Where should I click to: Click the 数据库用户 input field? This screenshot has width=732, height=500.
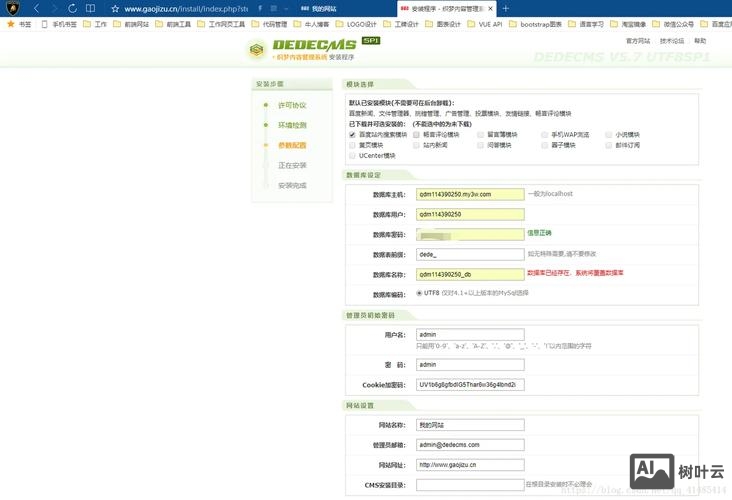(470, 214)
